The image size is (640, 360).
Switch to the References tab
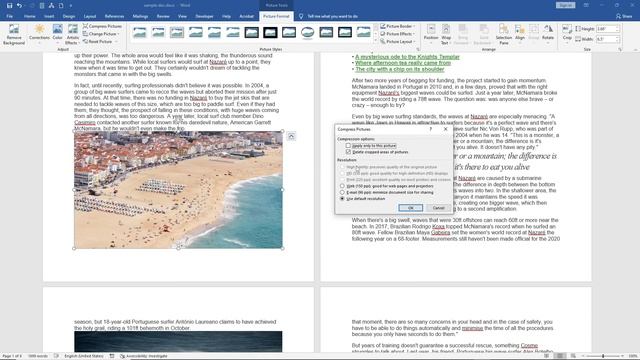[114, 16]
